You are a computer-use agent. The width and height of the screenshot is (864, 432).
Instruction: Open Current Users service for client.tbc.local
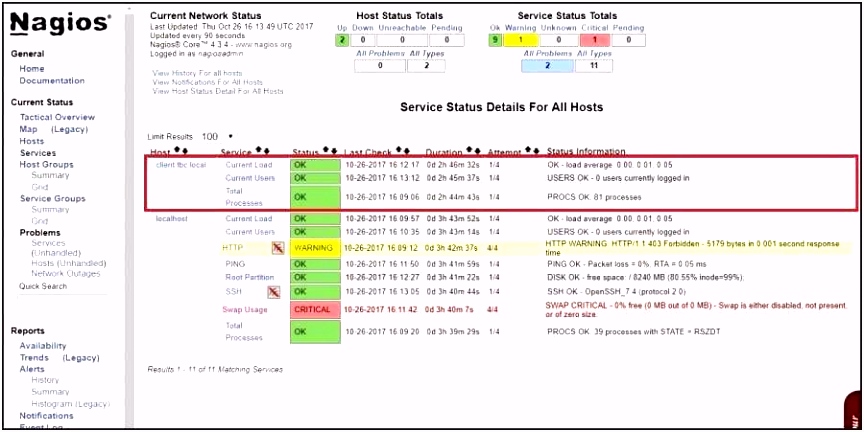point(250,178)
